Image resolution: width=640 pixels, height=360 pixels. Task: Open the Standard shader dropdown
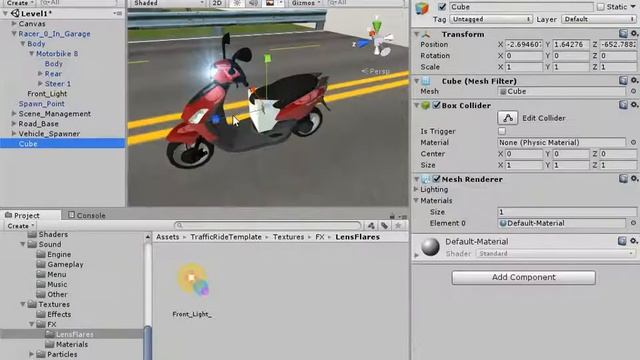[x=556, y=253]
